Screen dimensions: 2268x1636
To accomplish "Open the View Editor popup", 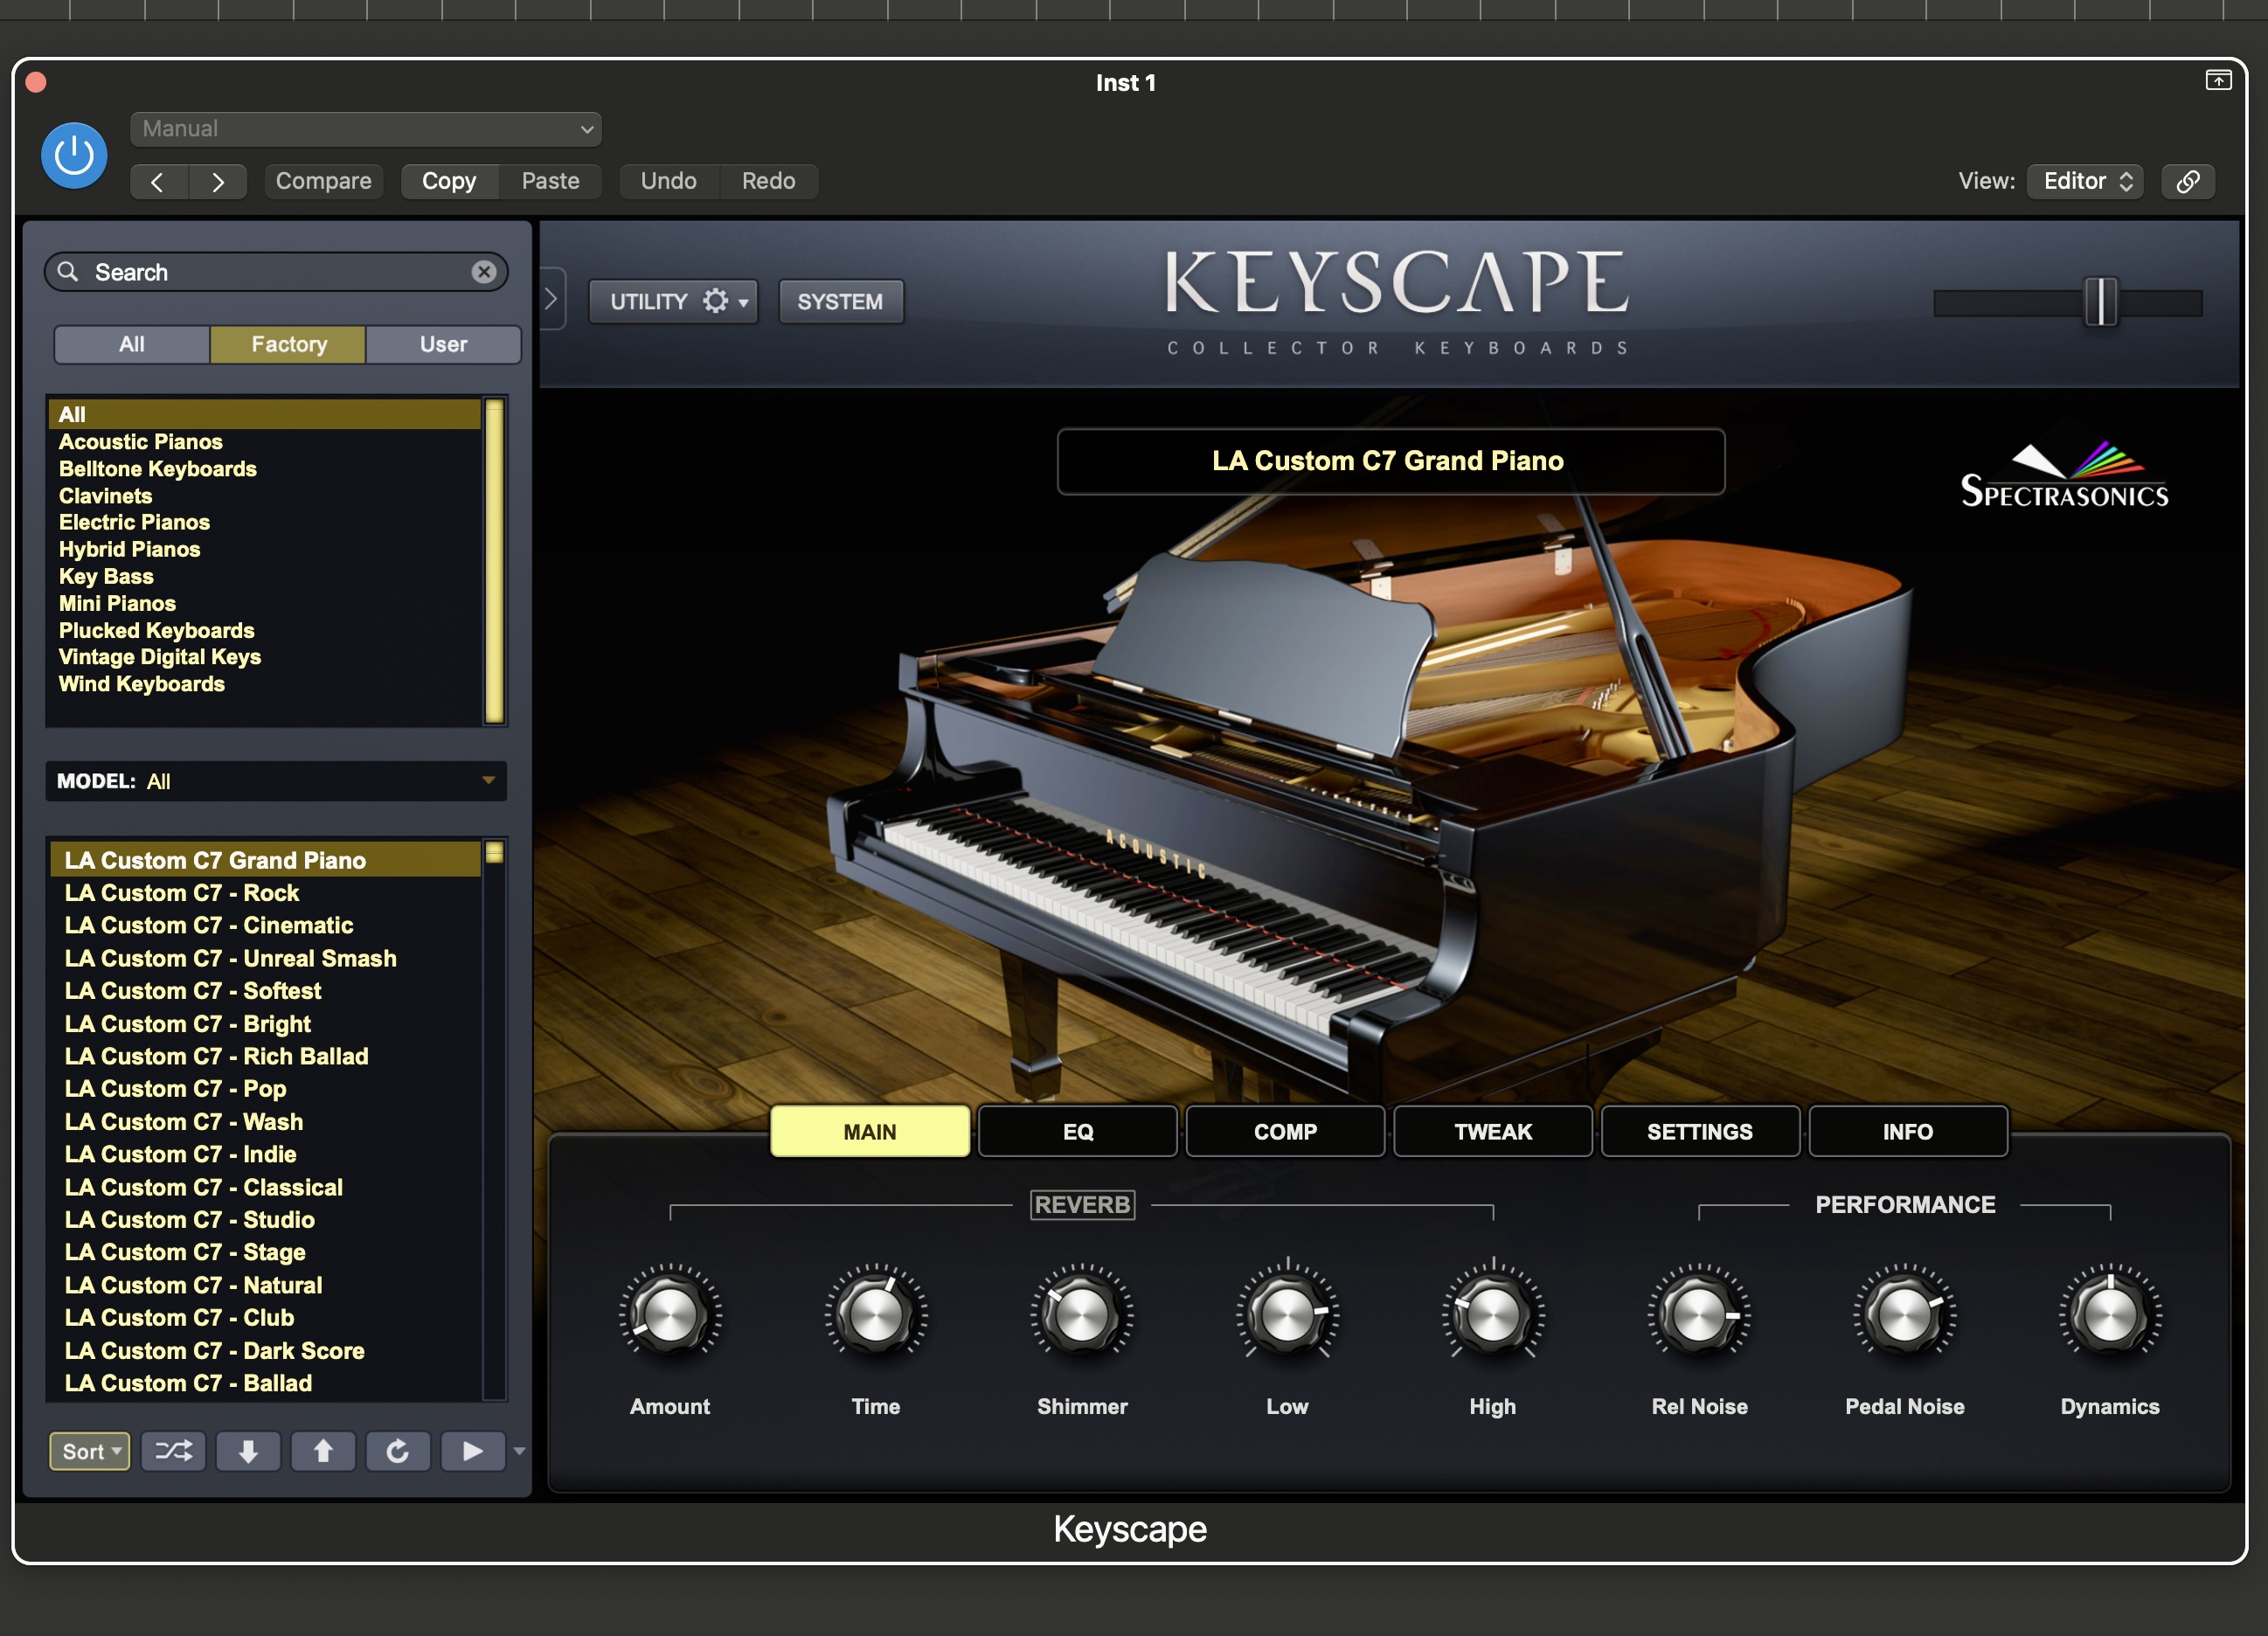I will (2085, 181).
